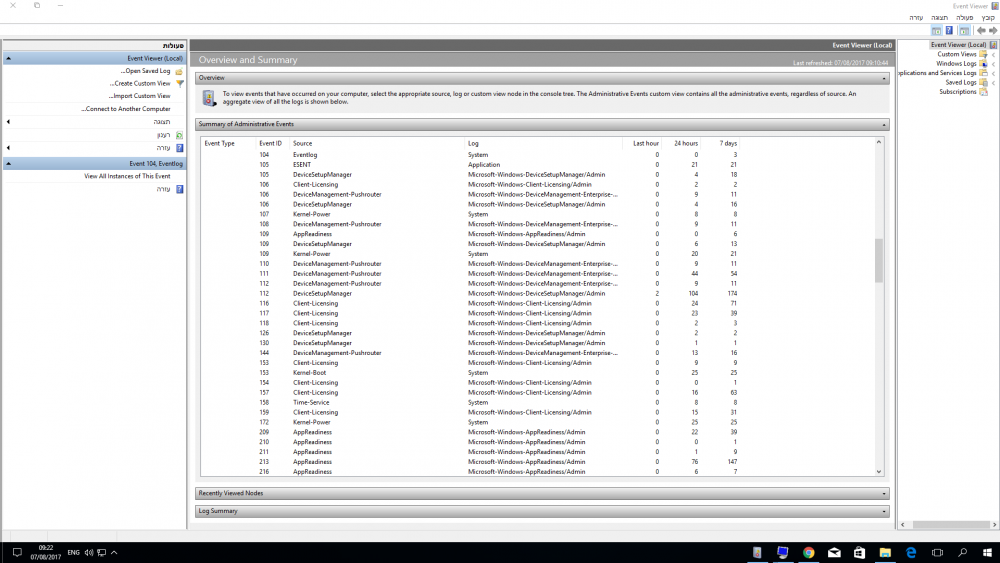Click View All Instances of This Event
Viewport: 1000px width, 563px height.
click(x=127, y=177)
